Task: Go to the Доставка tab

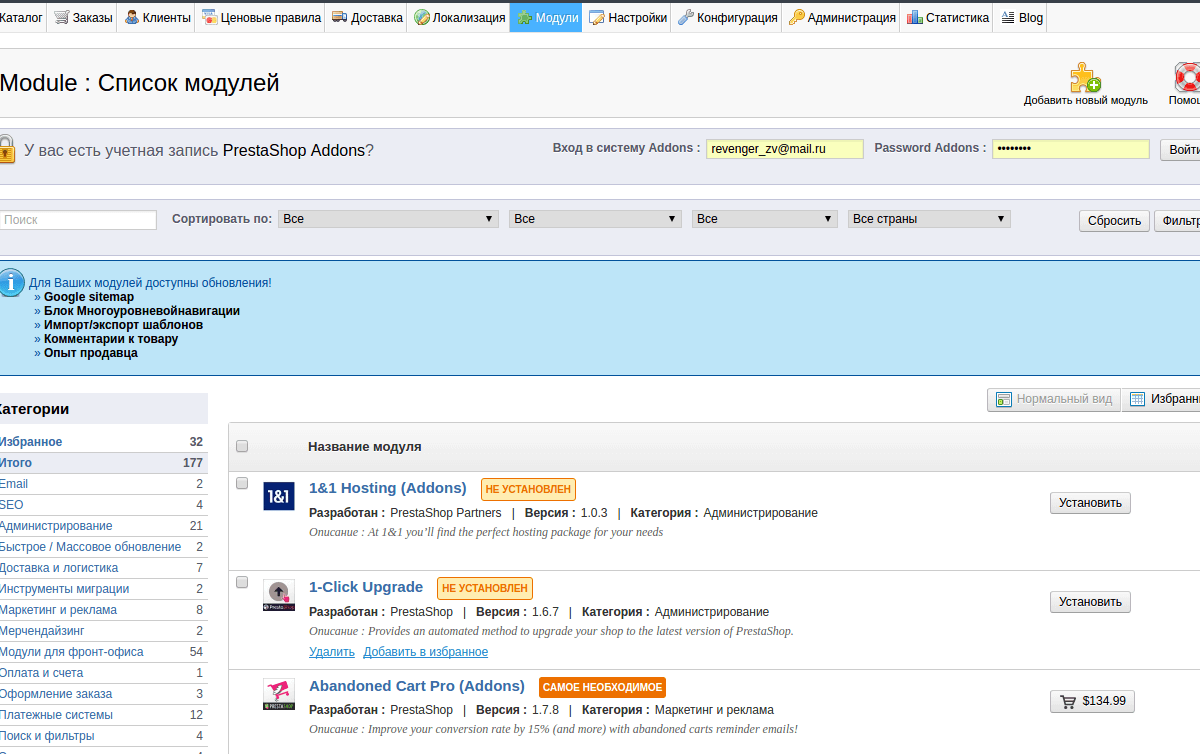Action: (x=366, y=17)
